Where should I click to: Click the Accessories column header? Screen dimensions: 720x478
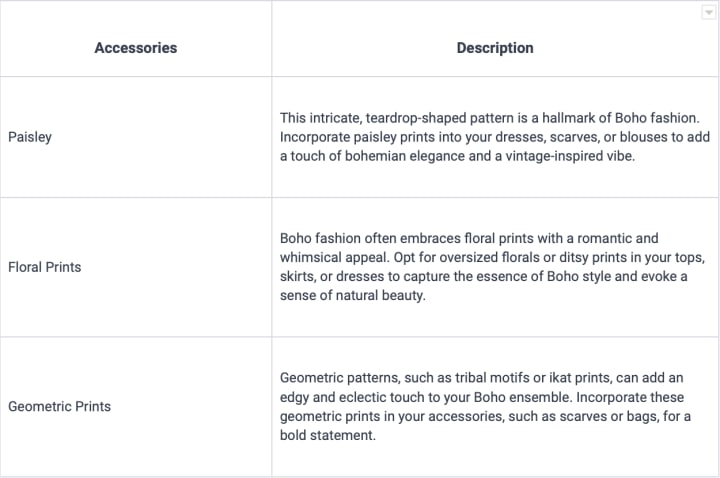click(x=135, y=48)
